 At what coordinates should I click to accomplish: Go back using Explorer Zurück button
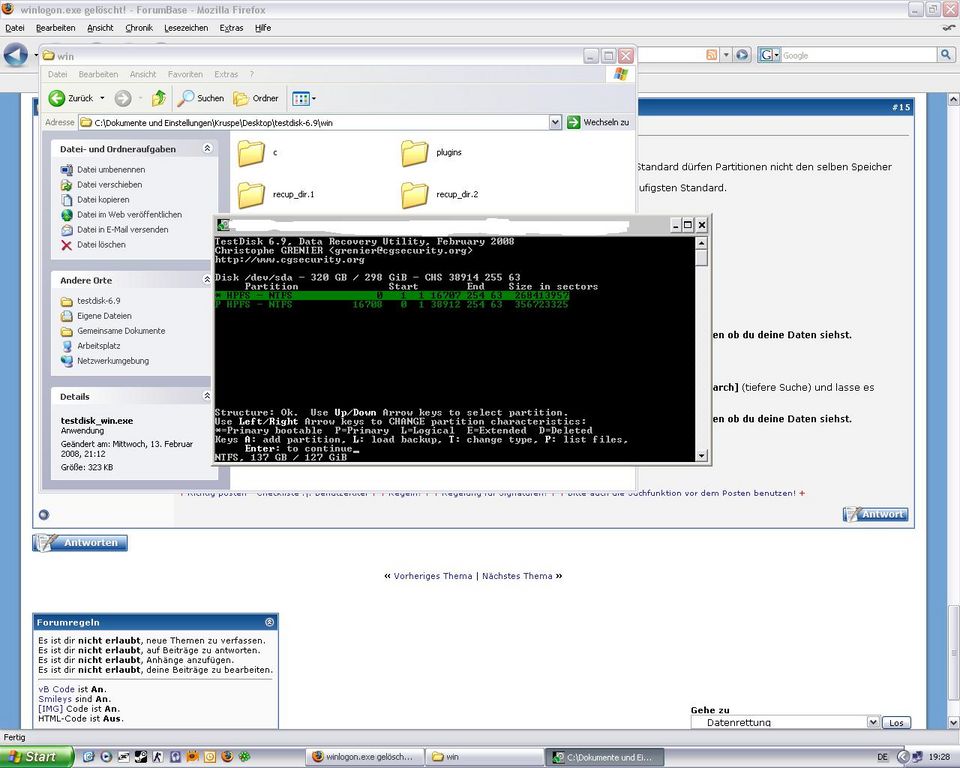pos(71,98)
